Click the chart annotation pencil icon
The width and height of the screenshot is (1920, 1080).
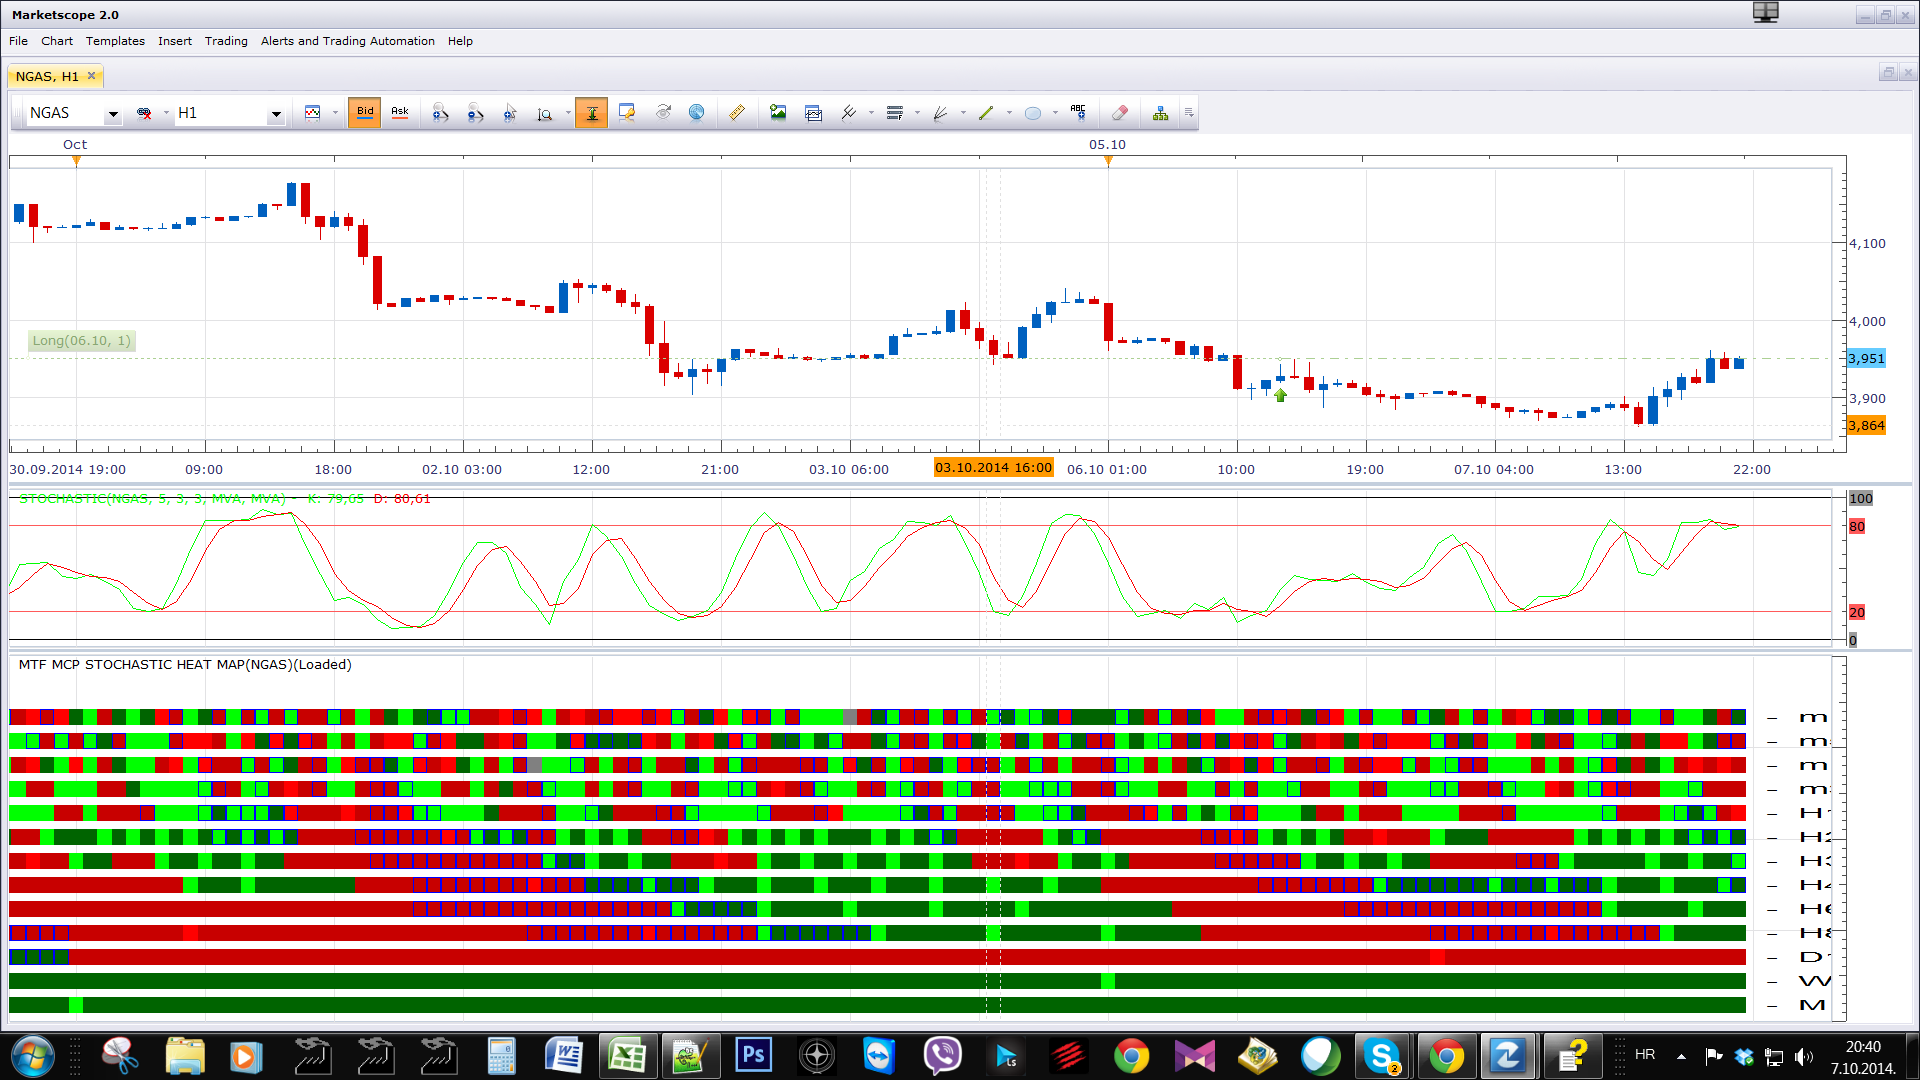tap(627, 113)
